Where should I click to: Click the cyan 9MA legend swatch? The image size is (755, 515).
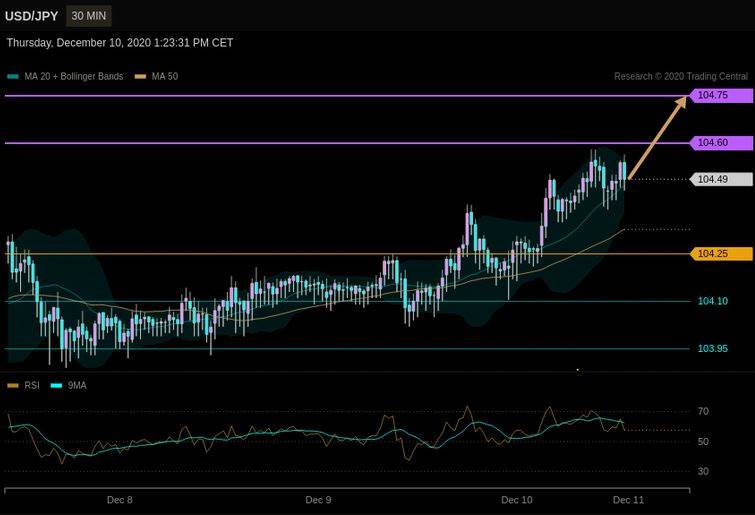tap(56, 386)
